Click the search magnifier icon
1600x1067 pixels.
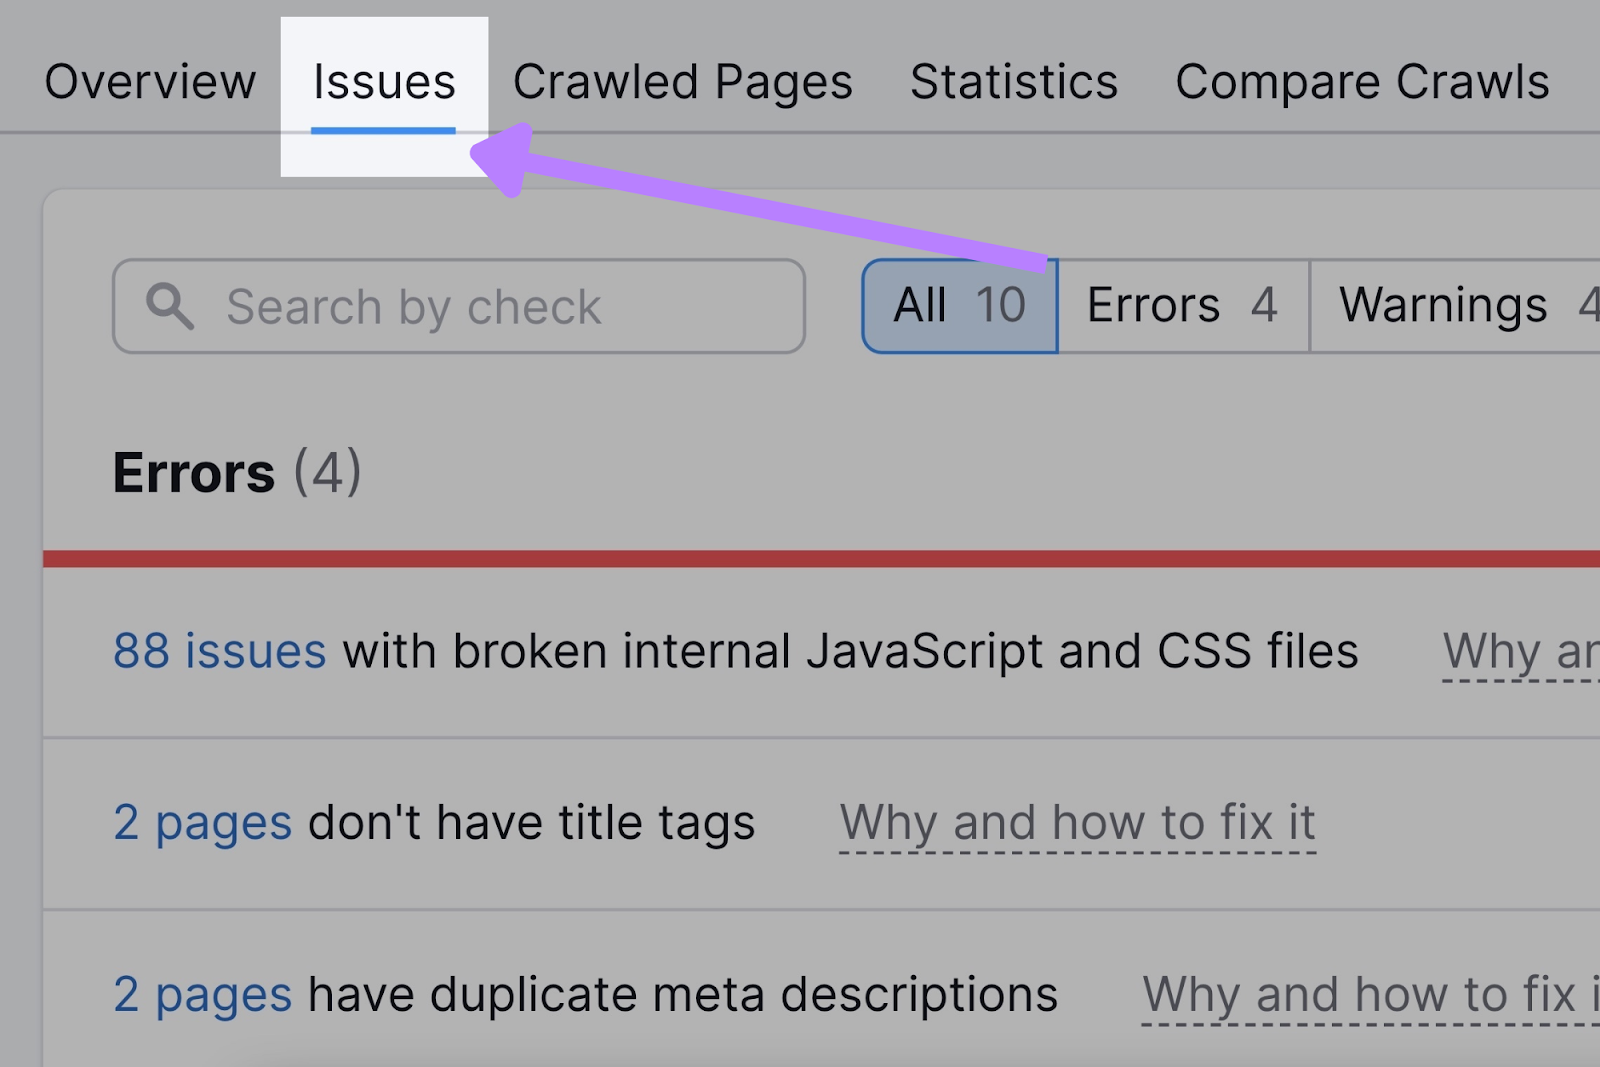point(172,305)
